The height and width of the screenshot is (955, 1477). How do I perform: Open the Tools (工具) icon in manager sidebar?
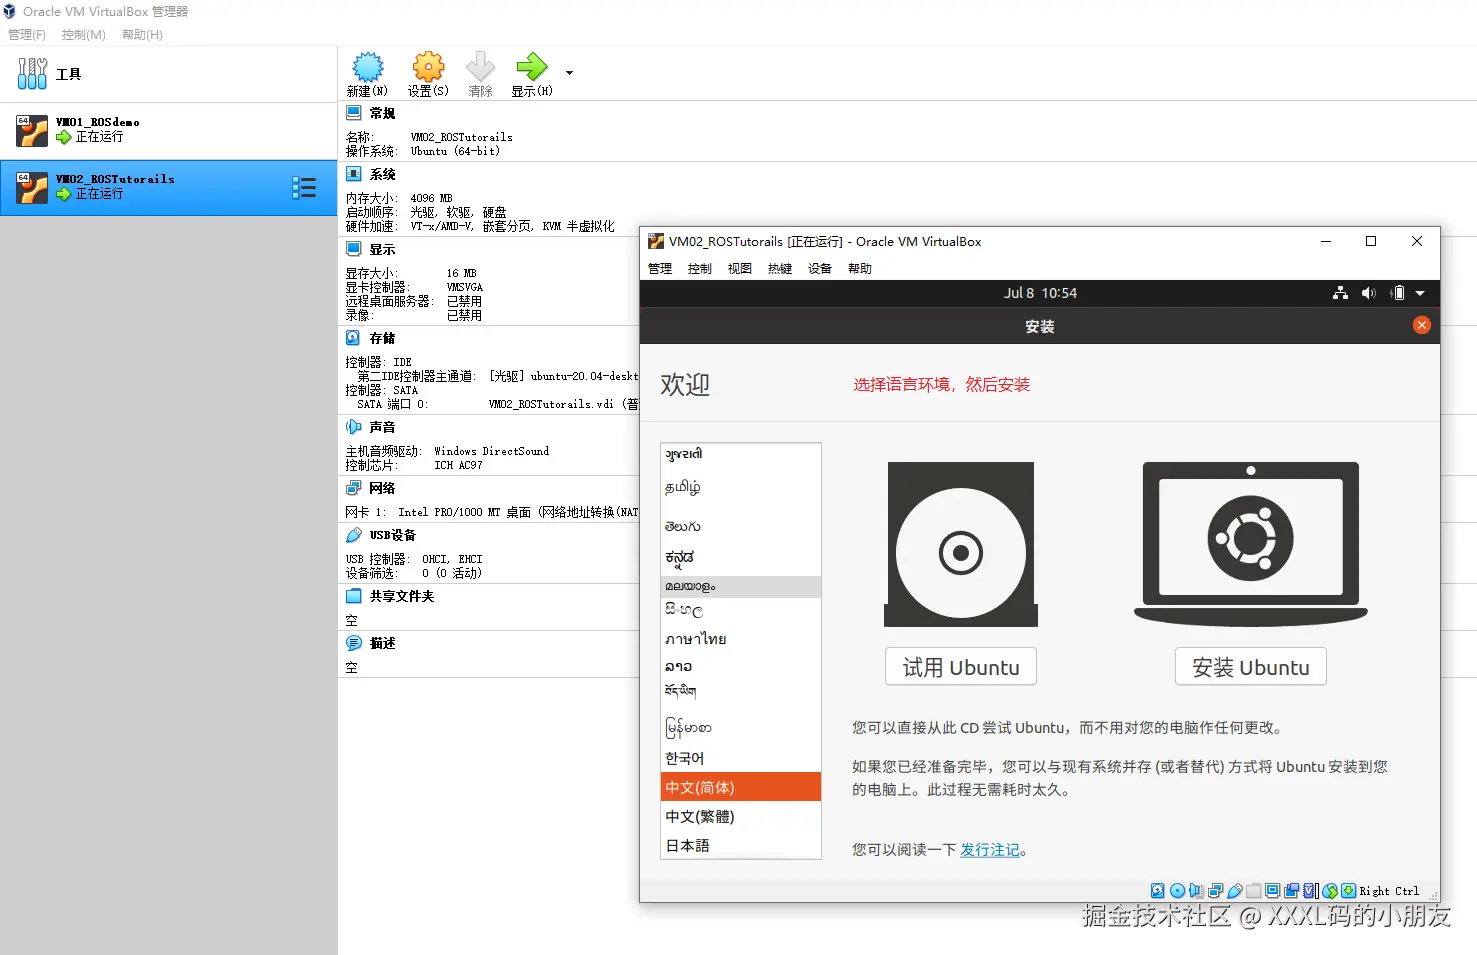click(32, 74)
